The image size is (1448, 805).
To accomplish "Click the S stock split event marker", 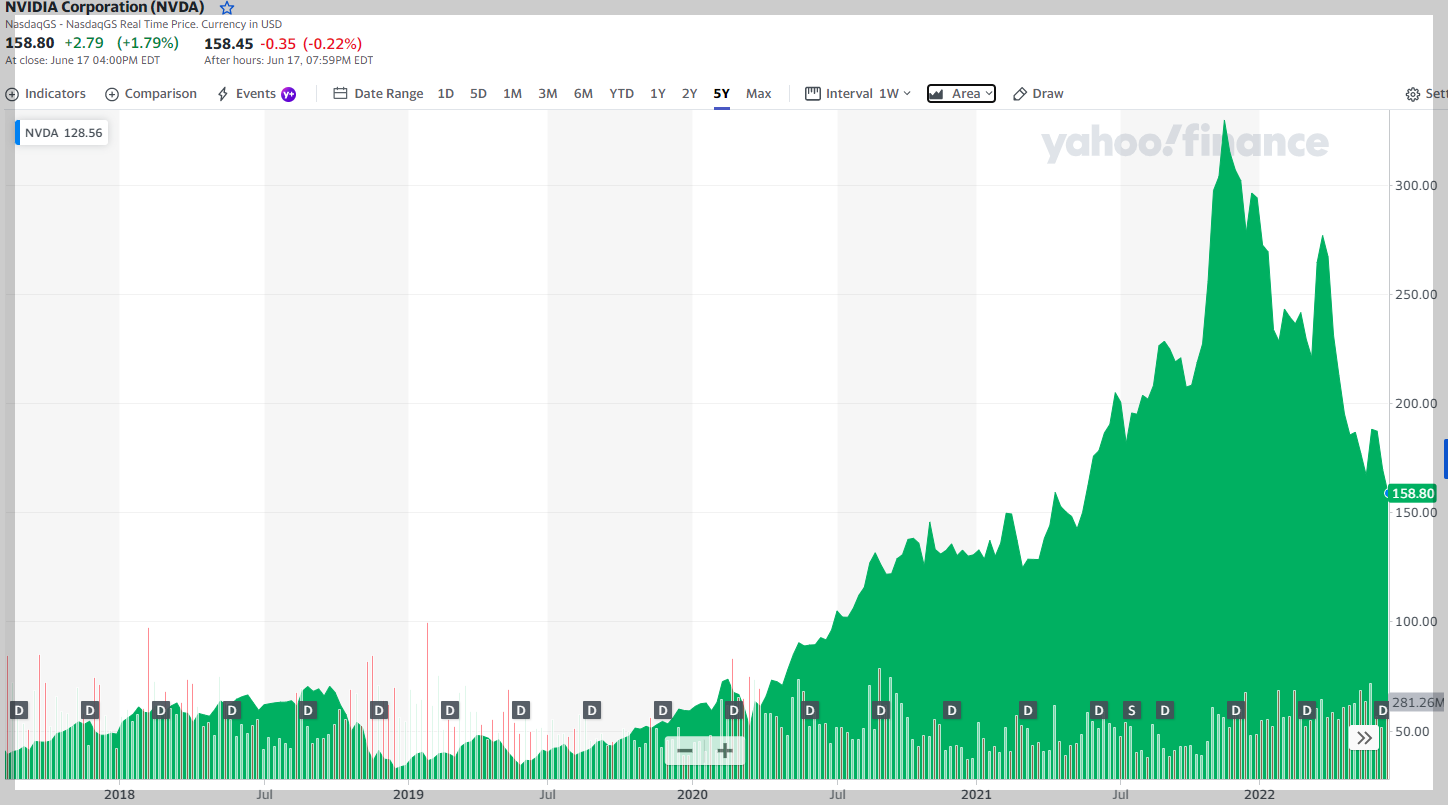I will (1132, 710).
